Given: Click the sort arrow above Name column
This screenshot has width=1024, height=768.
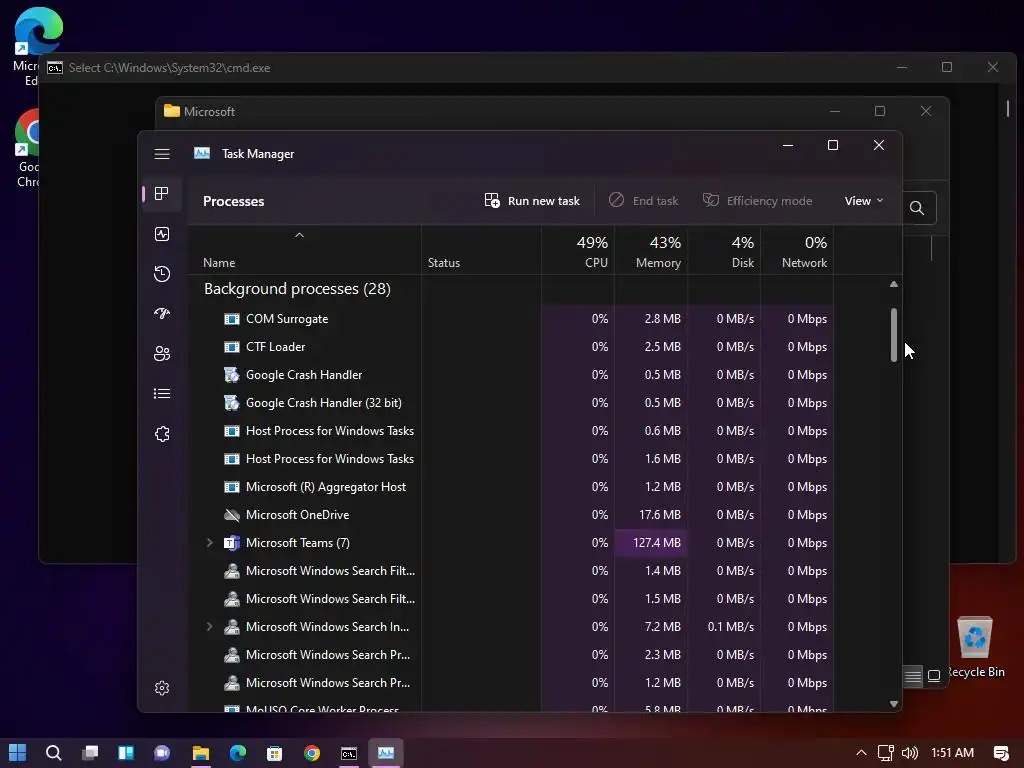Looking at the screenshot, I should click(x=299, y=235).
